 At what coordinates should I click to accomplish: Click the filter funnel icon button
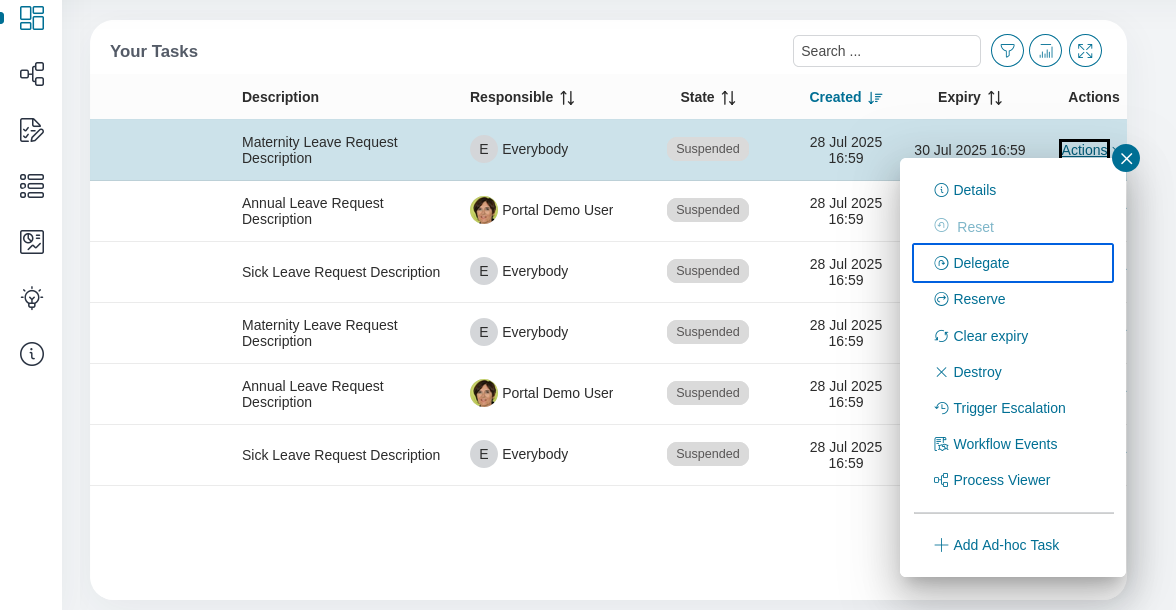[1007, 51]
